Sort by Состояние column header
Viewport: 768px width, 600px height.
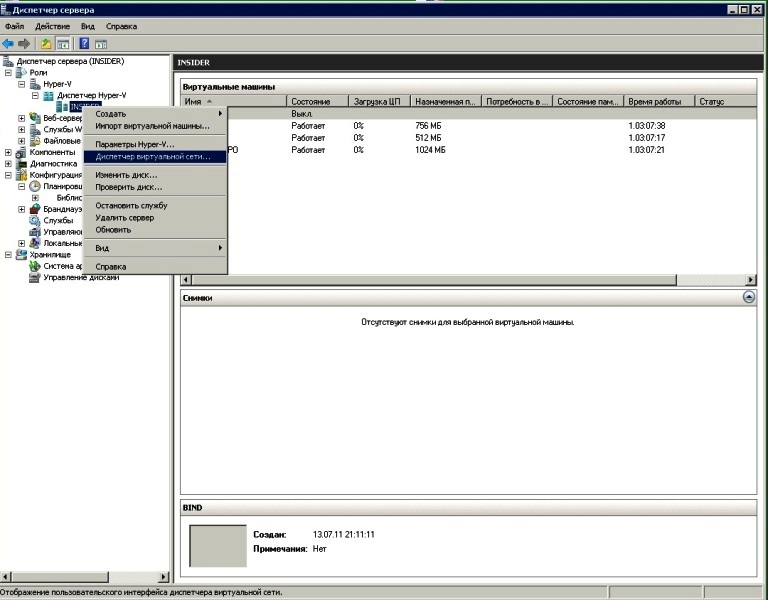click(316, 102)
